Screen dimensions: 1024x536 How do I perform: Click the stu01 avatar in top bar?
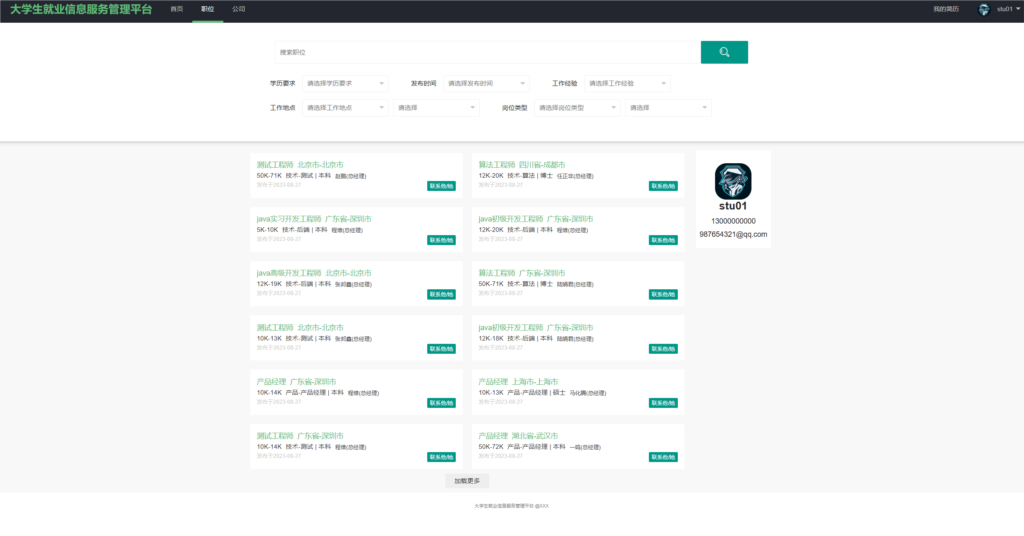click(983, 9)
